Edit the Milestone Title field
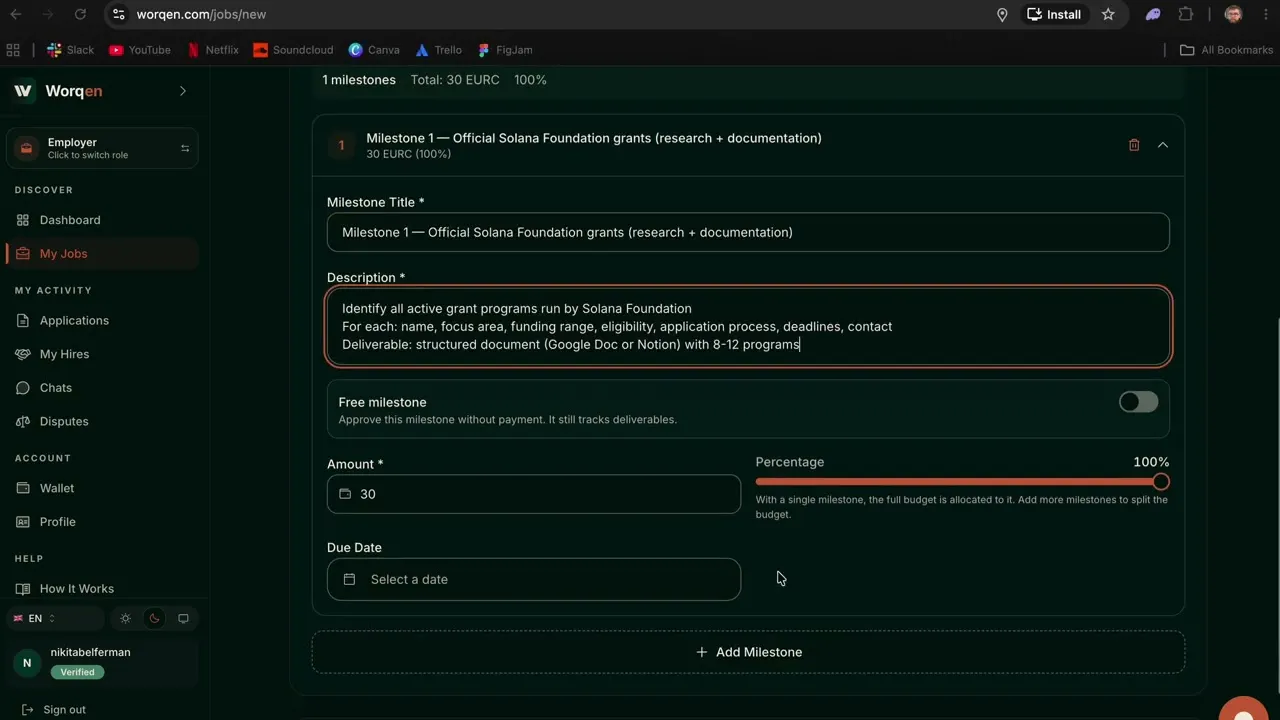 coord(748,232)
